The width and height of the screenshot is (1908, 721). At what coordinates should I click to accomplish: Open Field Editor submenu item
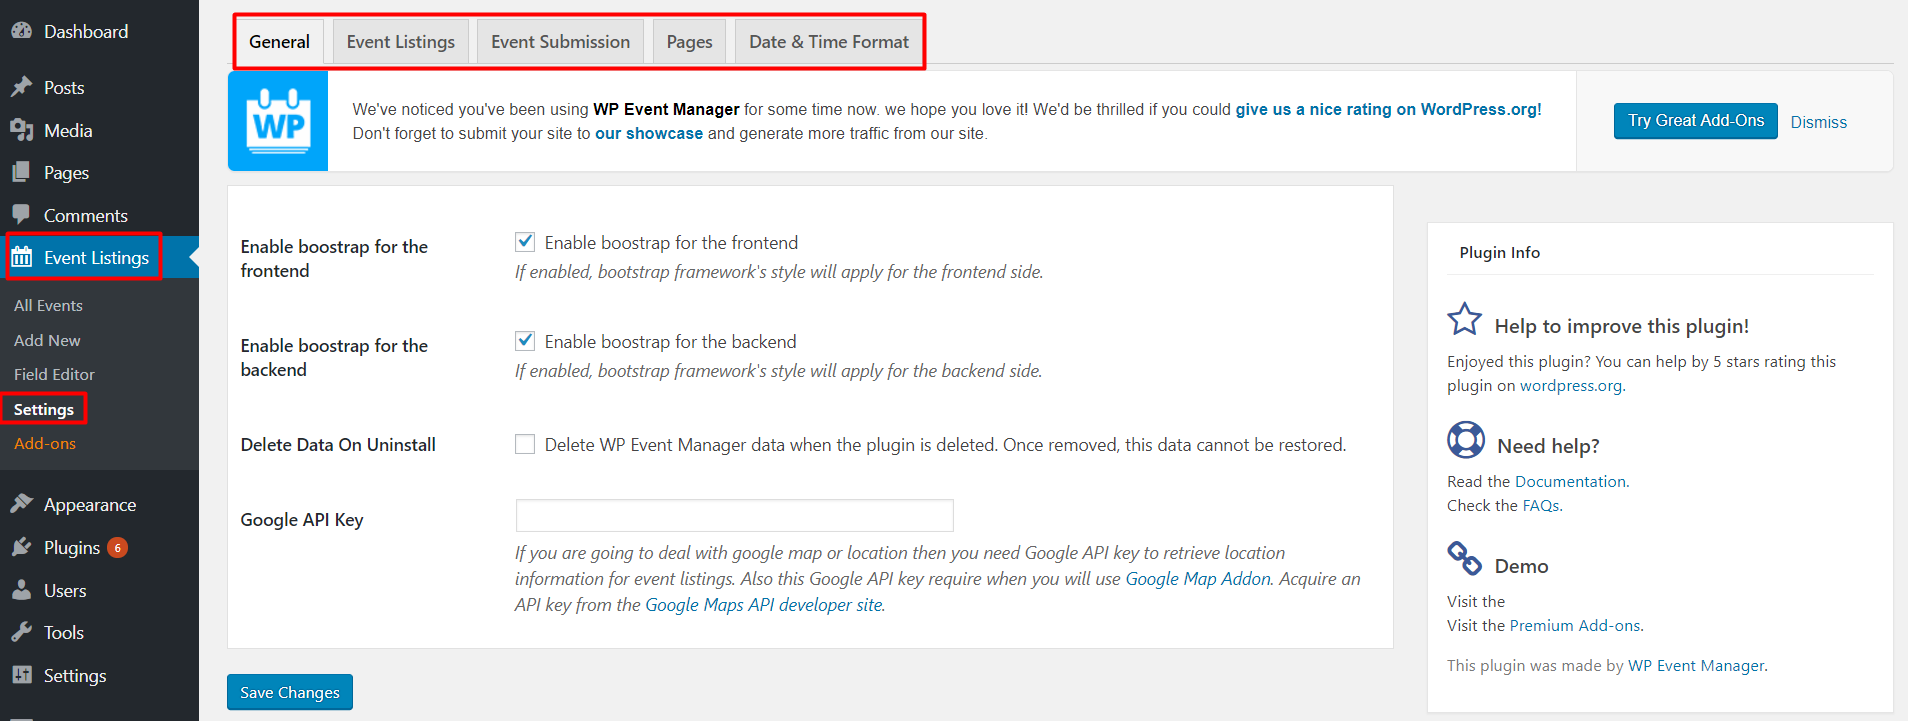point(54,374)
